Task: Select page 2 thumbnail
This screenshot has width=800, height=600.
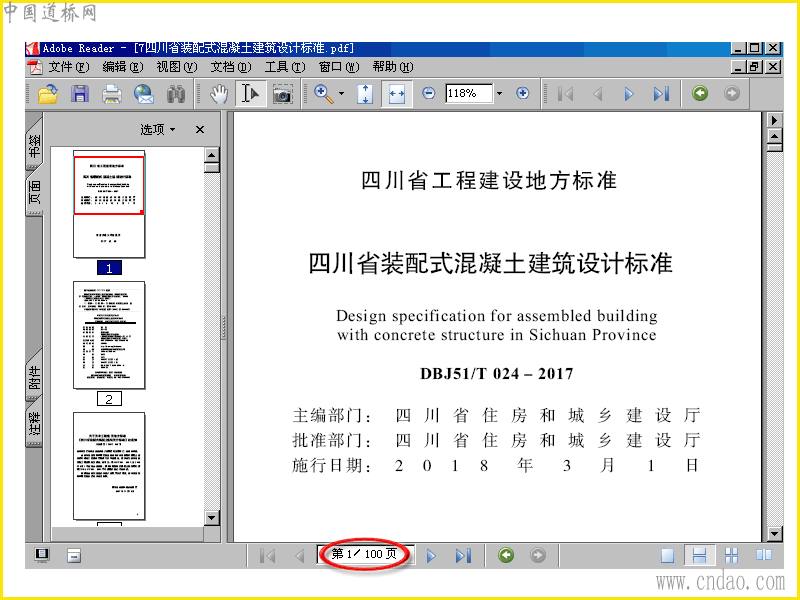Action: pyautogui.click(x=109, y=335)
